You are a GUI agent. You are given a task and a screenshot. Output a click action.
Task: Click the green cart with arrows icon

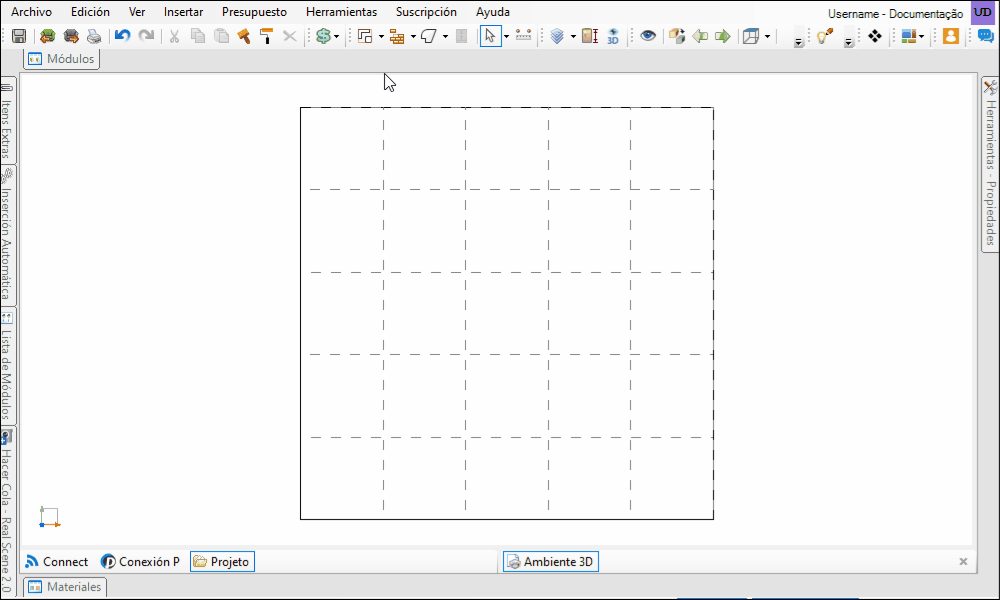coord(47,36)
